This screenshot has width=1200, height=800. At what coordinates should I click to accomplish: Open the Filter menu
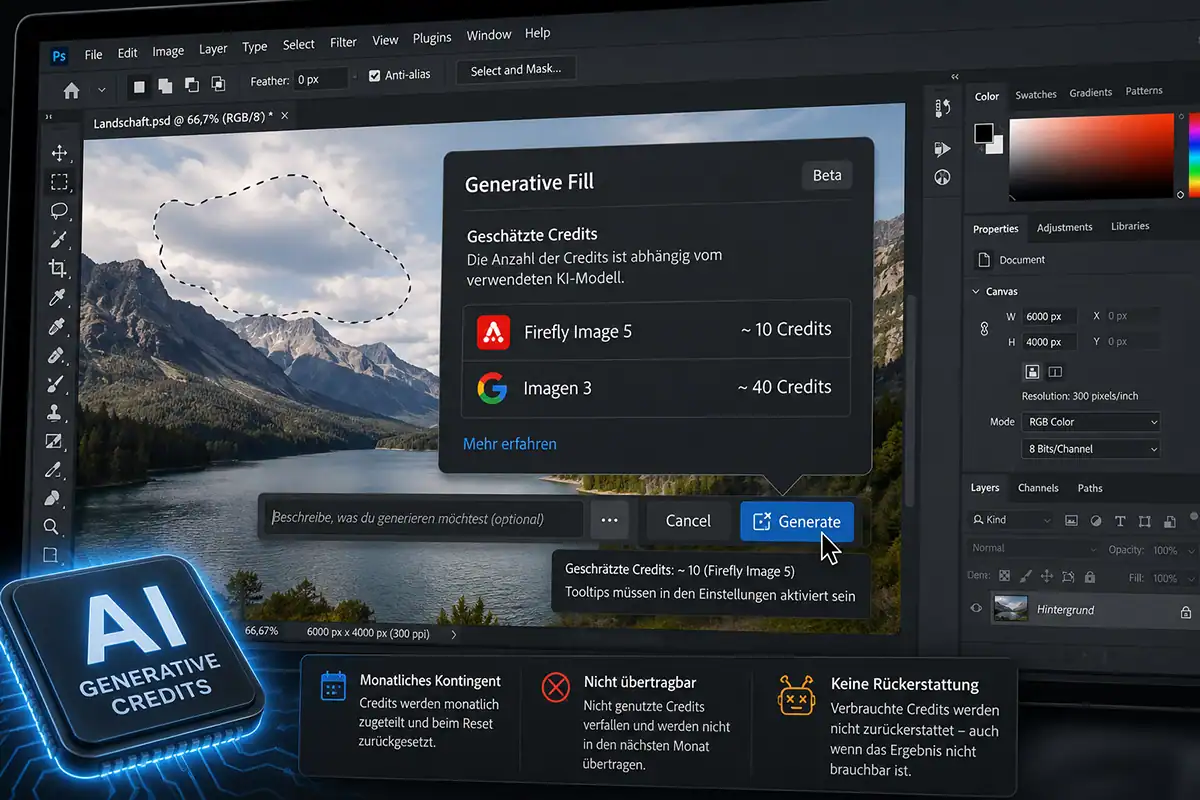(x=343, y=43)
